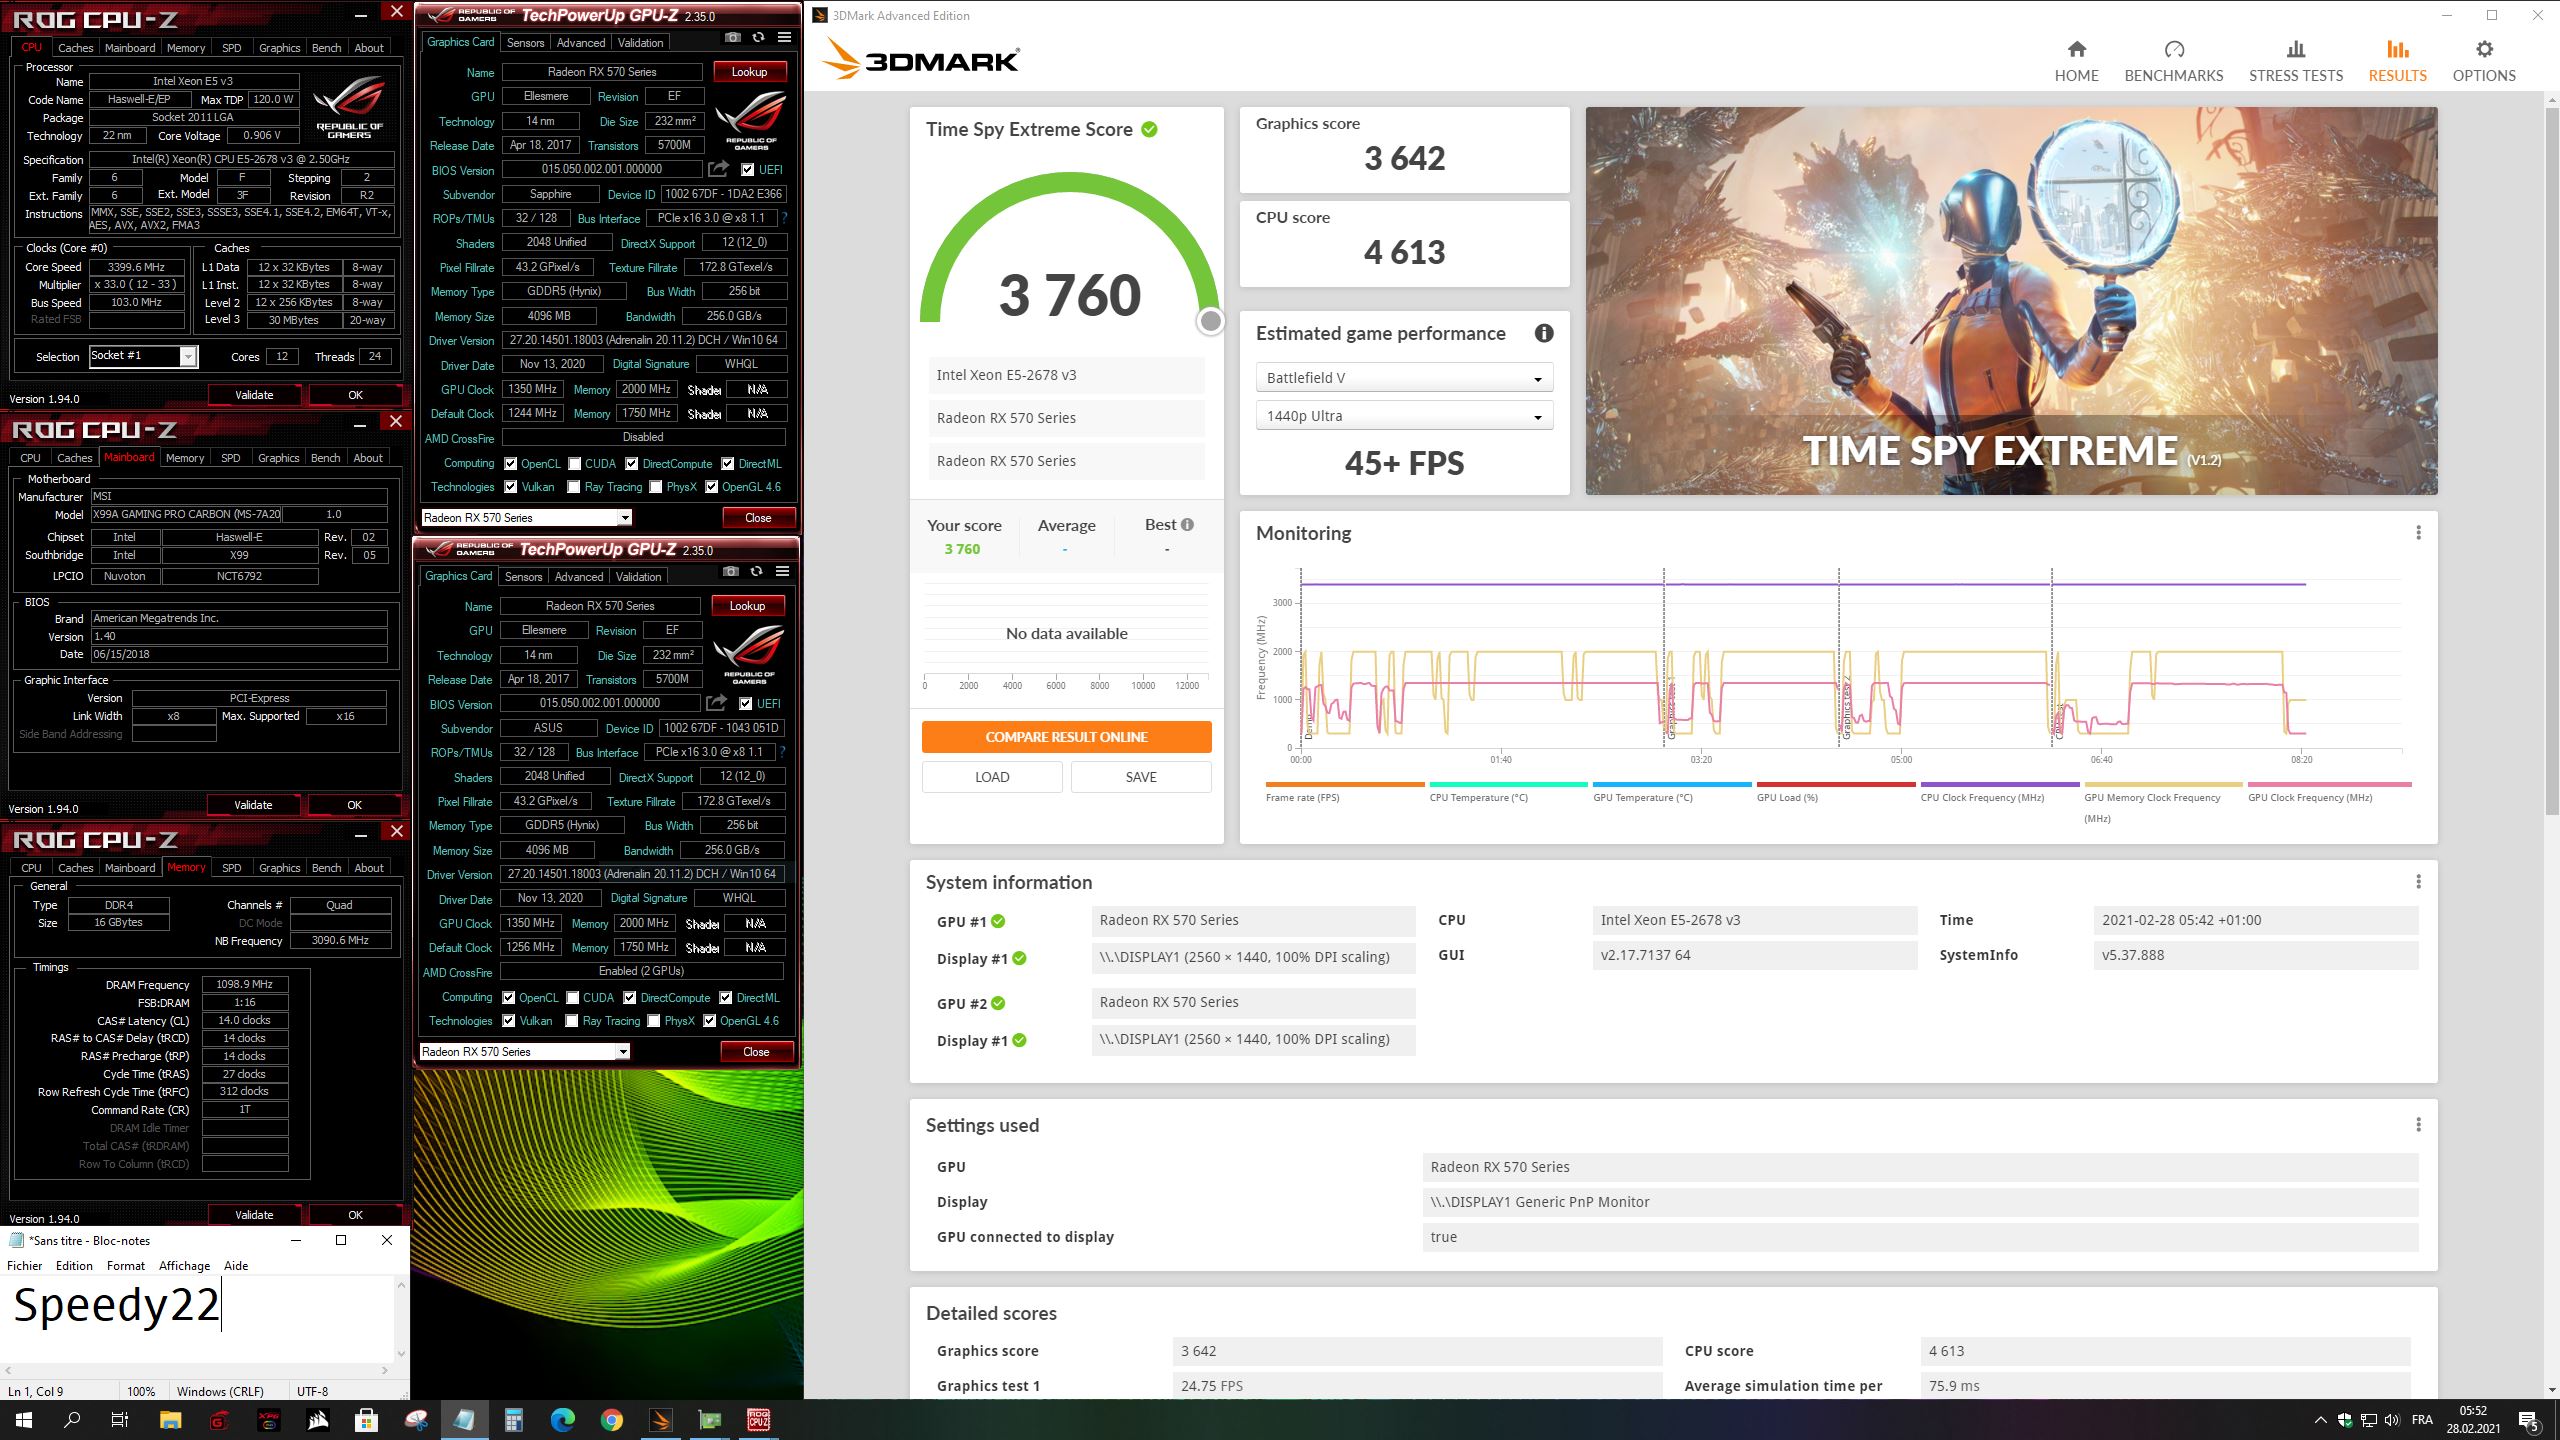Open GPU selector dropdown in bottom GPU-Z window

tap(524, 1052)
